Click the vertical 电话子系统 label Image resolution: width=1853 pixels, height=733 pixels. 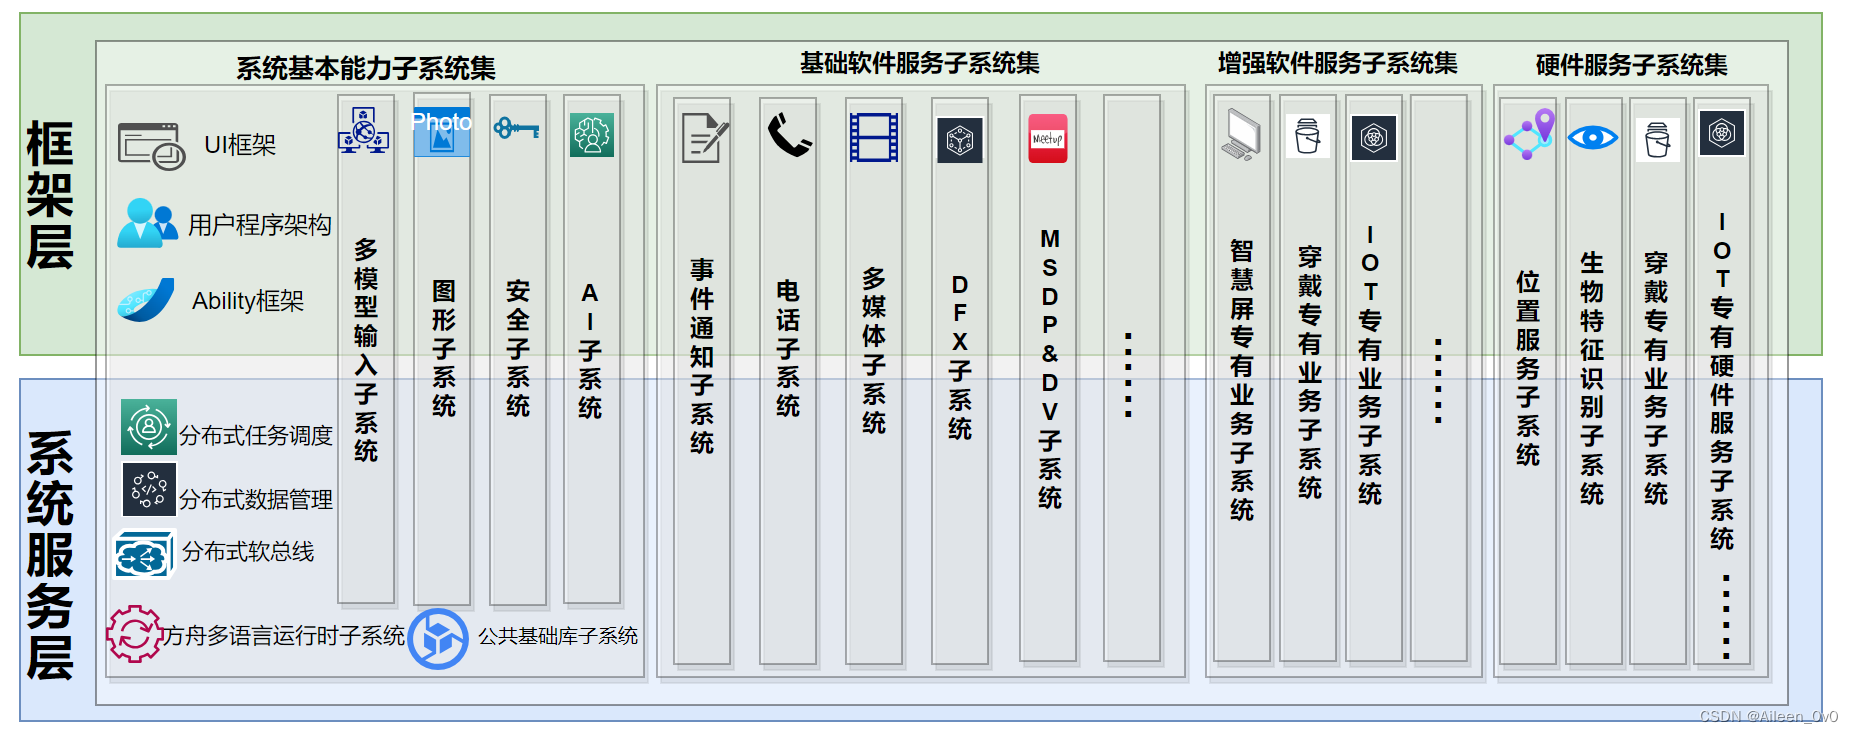[x=788, y=349]
